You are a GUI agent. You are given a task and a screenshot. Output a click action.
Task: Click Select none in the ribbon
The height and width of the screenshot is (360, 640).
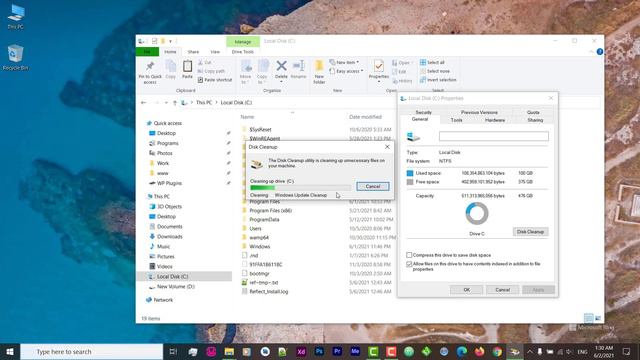click(x=435, y=71)
